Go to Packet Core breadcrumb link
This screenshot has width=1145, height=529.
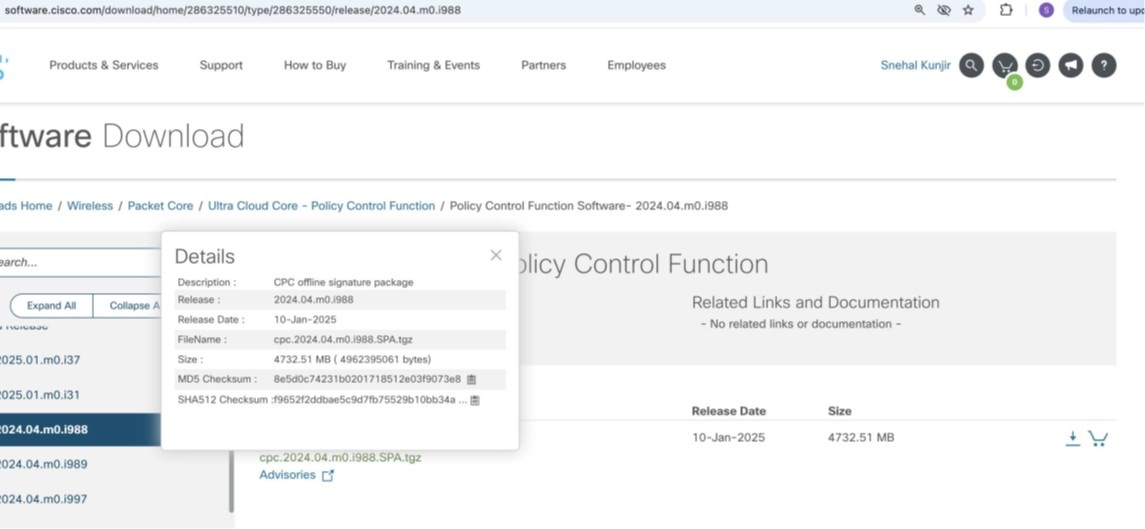pos(161,206)
